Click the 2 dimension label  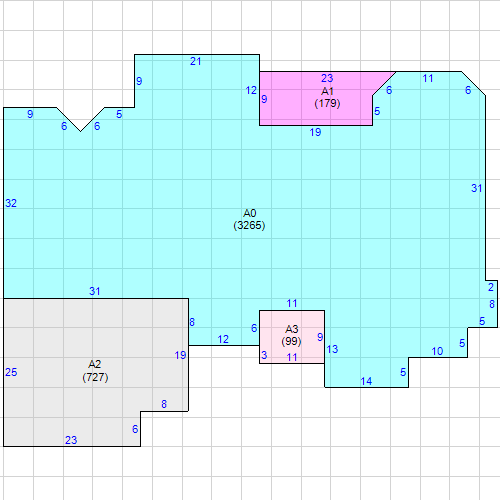[491, 287]
